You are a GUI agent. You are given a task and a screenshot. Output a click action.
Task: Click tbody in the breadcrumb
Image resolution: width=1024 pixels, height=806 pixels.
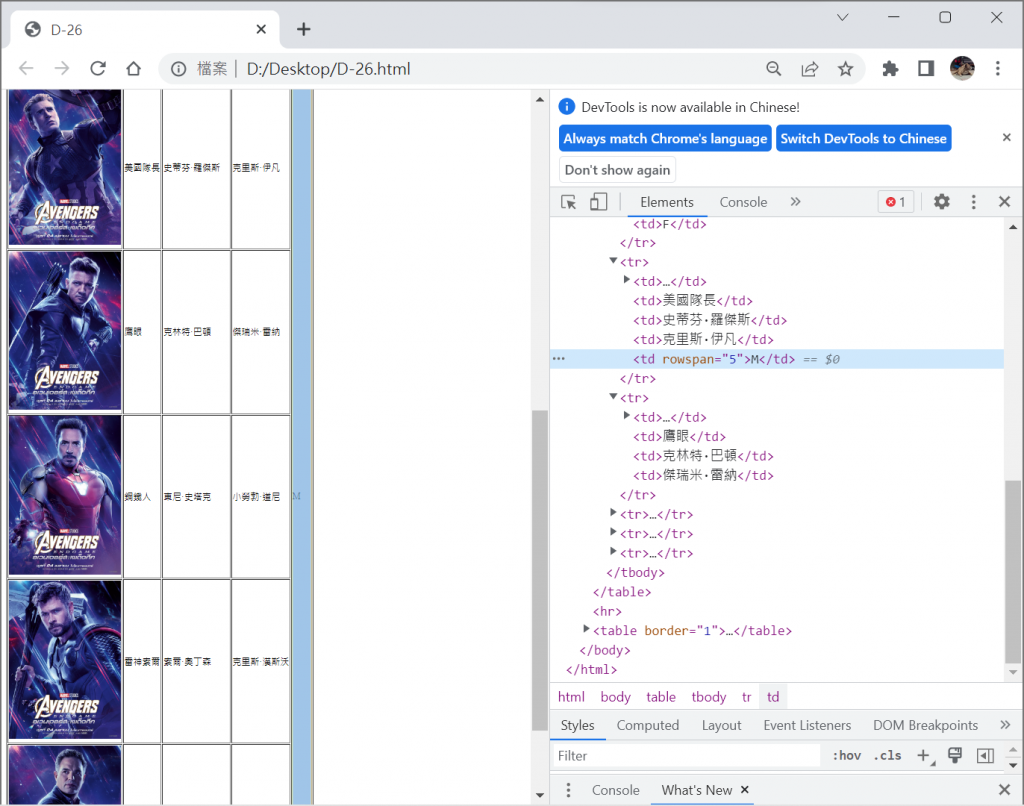pos(709,697)
